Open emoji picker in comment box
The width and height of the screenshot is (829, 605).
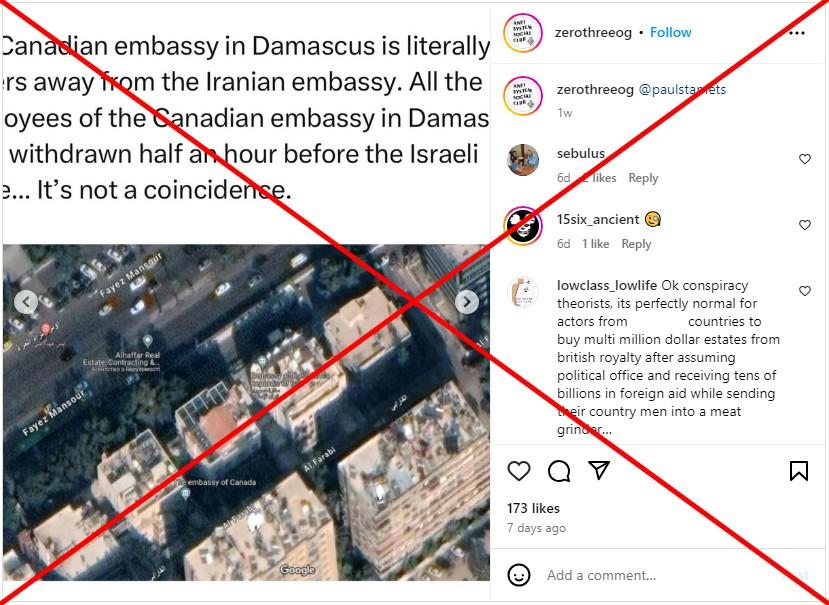tap(519, 575)
